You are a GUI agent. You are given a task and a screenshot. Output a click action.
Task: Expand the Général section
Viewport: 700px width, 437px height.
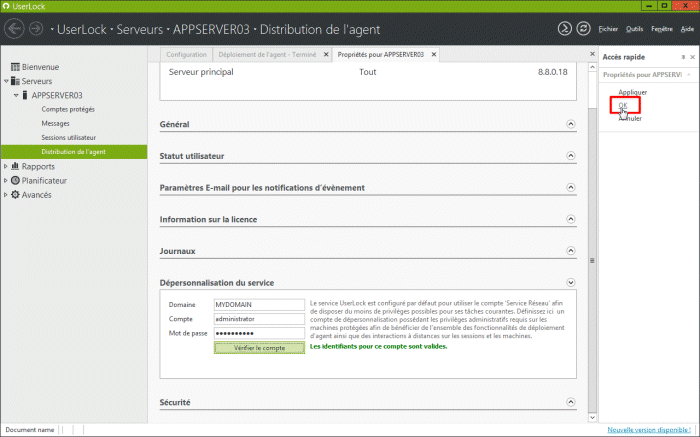pyautogui.click(x=571, y=124)
